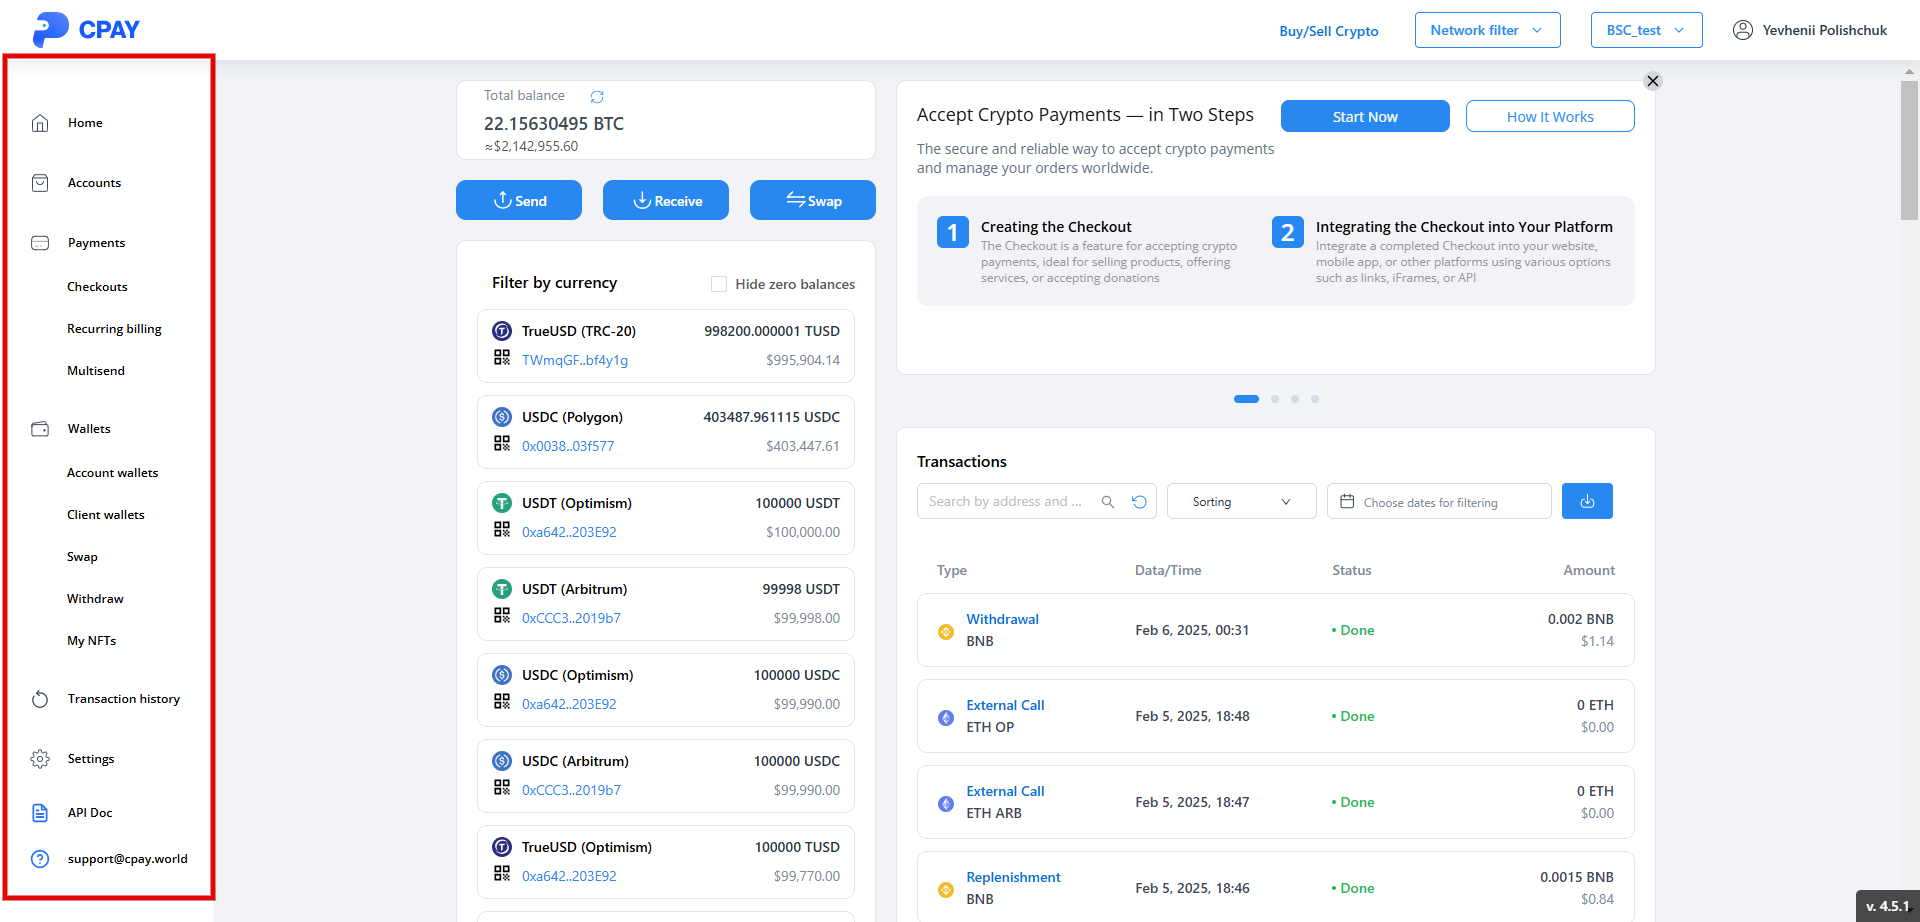Click the Swap button below the balance
Screen dimensions: 1920x922
coord(812,200)
